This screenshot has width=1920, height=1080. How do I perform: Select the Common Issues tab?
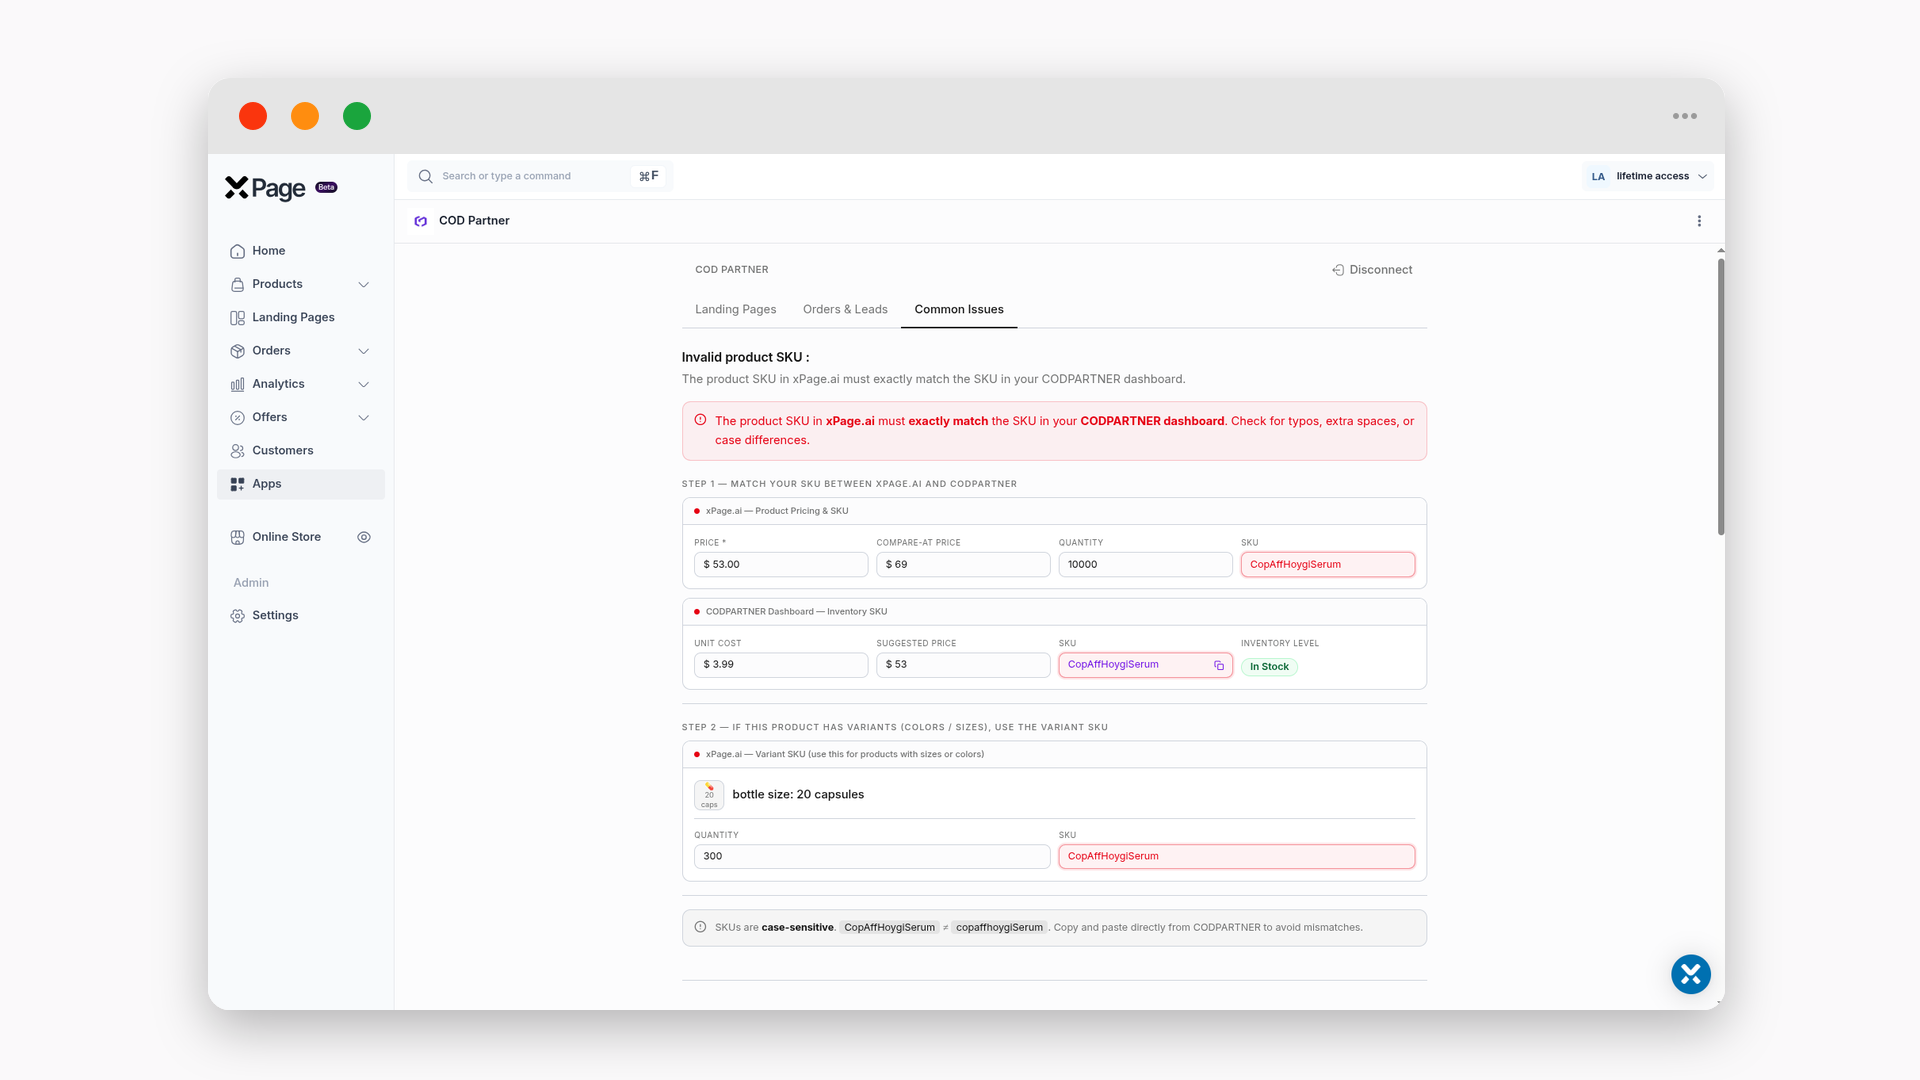959,309
